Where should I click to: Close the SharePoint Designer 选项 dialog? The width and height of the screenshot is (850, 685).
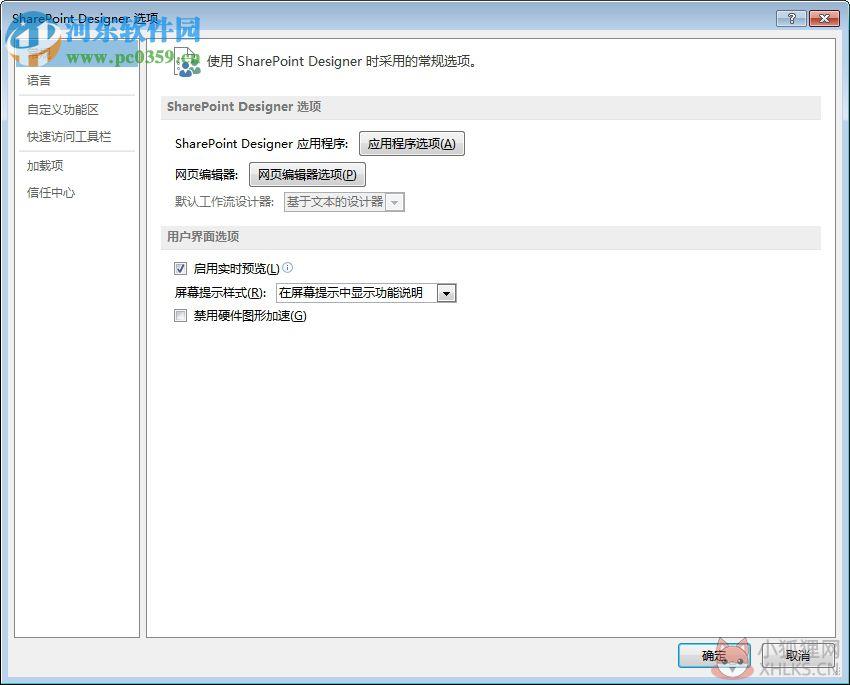click(x=824, y=19)
